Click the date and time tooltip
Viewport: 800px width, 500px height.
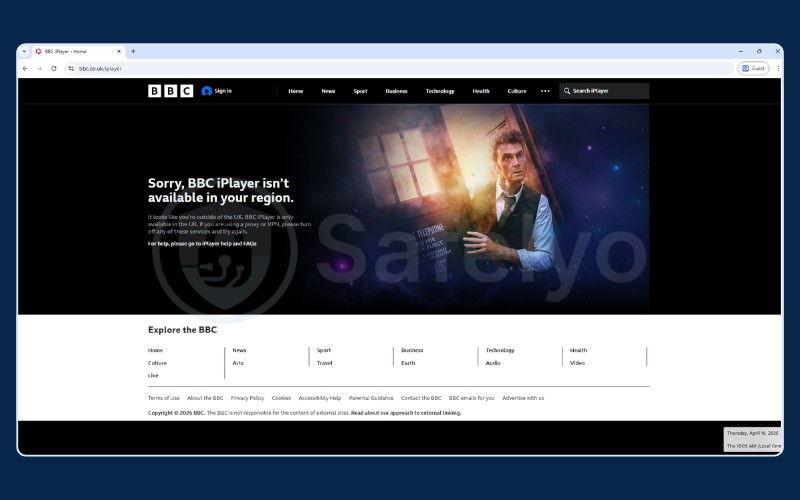753,439
